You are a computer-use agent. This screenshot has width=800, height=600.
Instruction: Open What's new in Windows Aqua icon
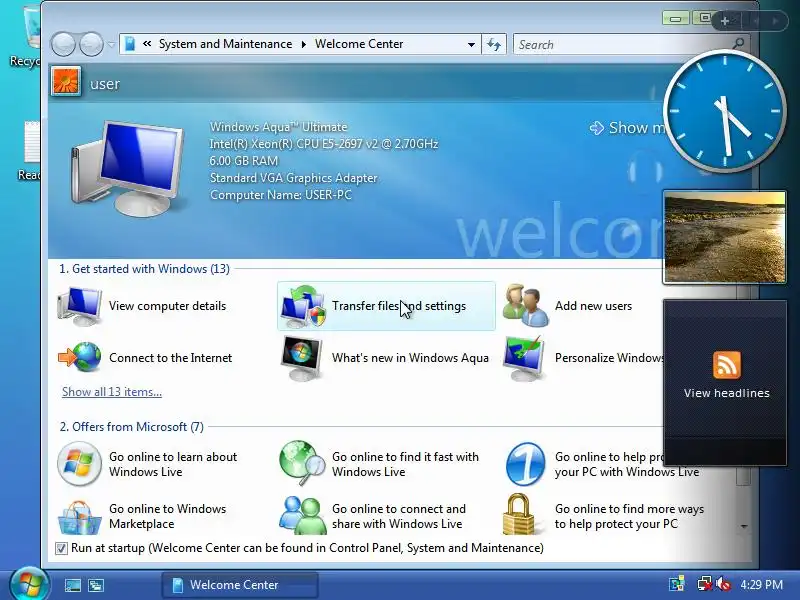pos(301,358)
